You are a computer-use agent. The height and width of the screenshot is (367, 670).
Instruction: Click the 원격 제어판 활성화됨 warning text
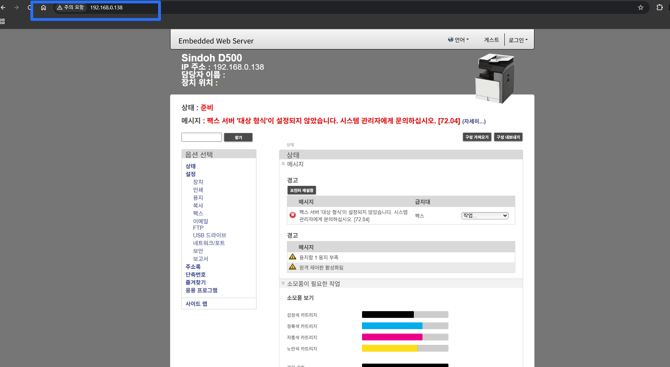[321, 267]
